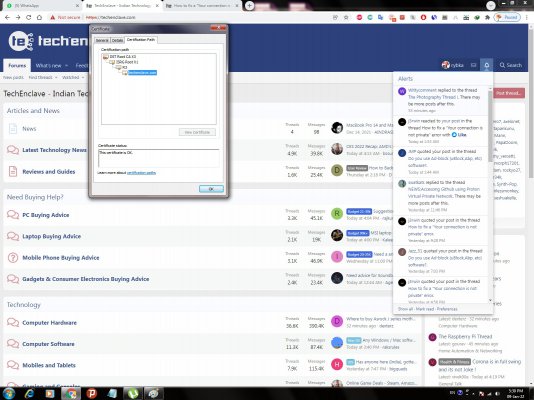Open The Raspberry Pi Thread link

pos(465,336)
